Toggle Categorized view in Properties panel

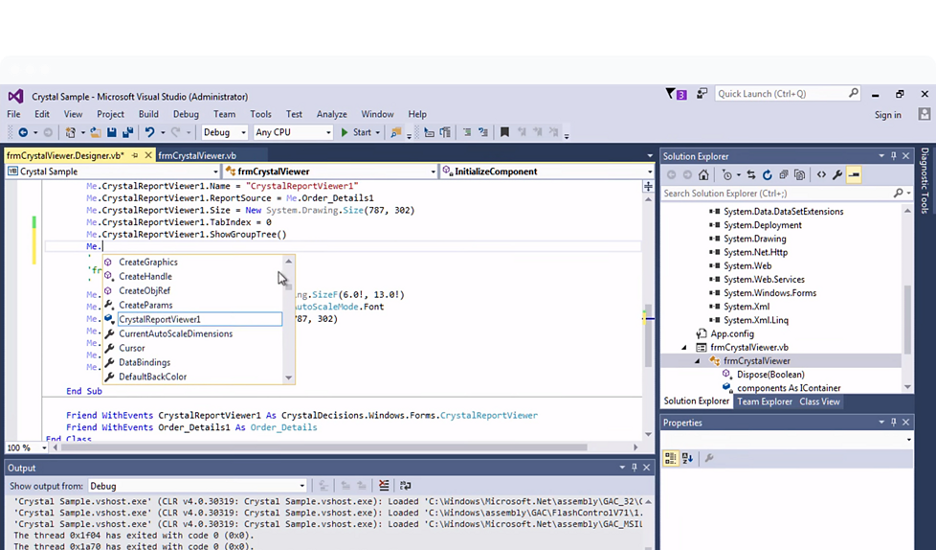coord(672,458)
